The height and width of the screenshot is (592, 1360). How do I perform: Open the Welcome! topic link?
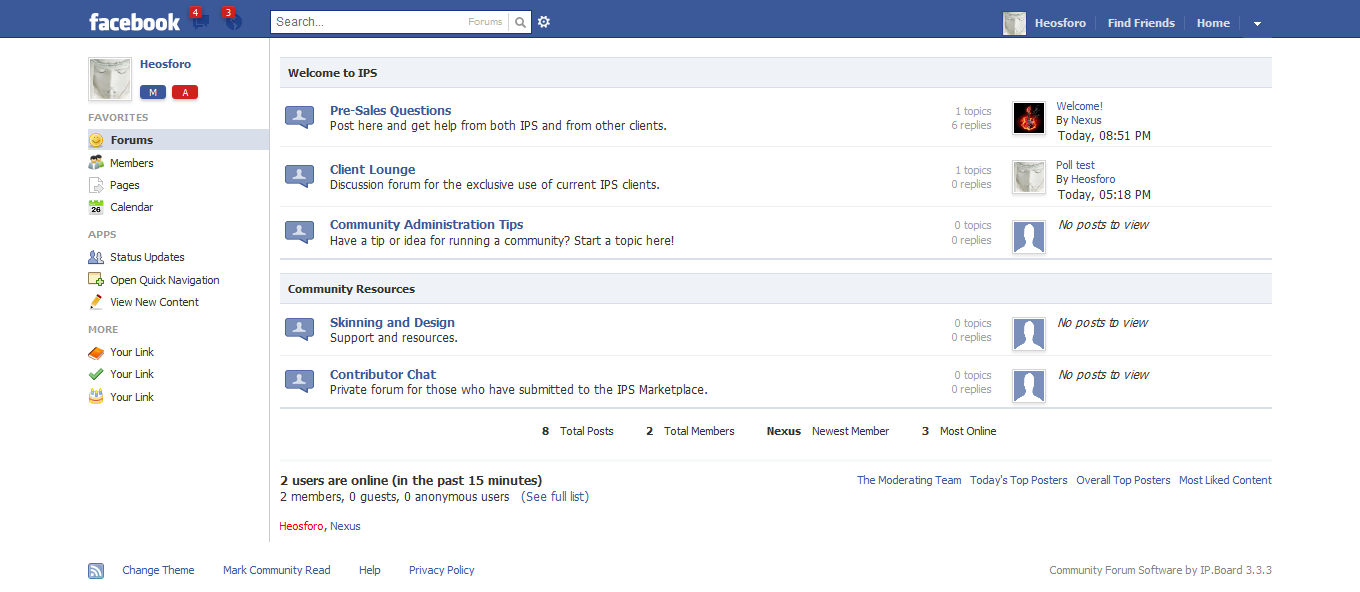pos(1080,106)
